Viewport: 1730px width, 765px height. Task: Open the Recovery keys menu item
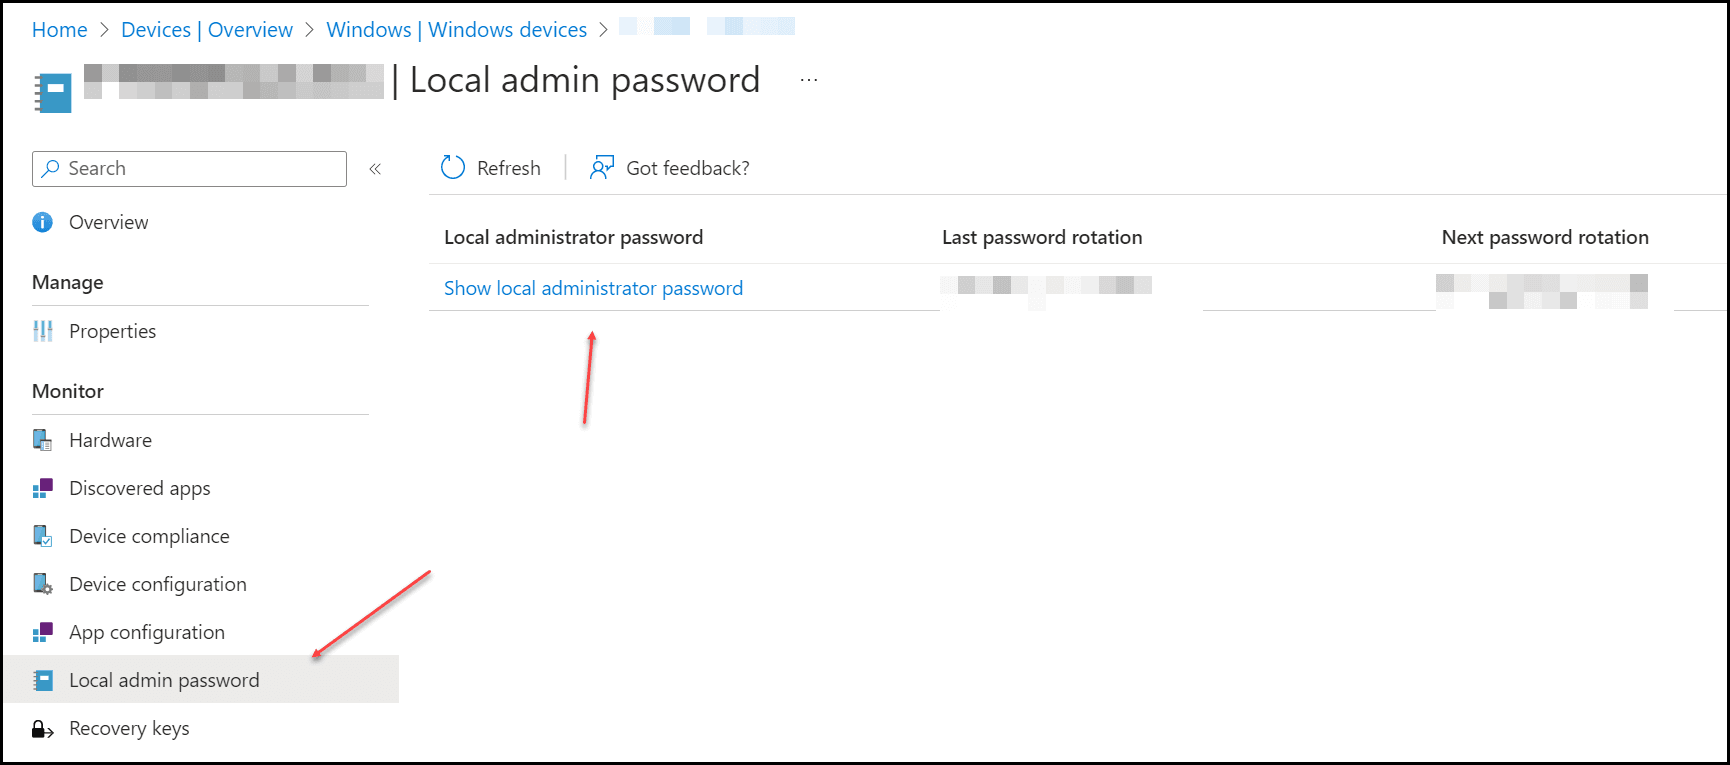click(x=129, y=729)
